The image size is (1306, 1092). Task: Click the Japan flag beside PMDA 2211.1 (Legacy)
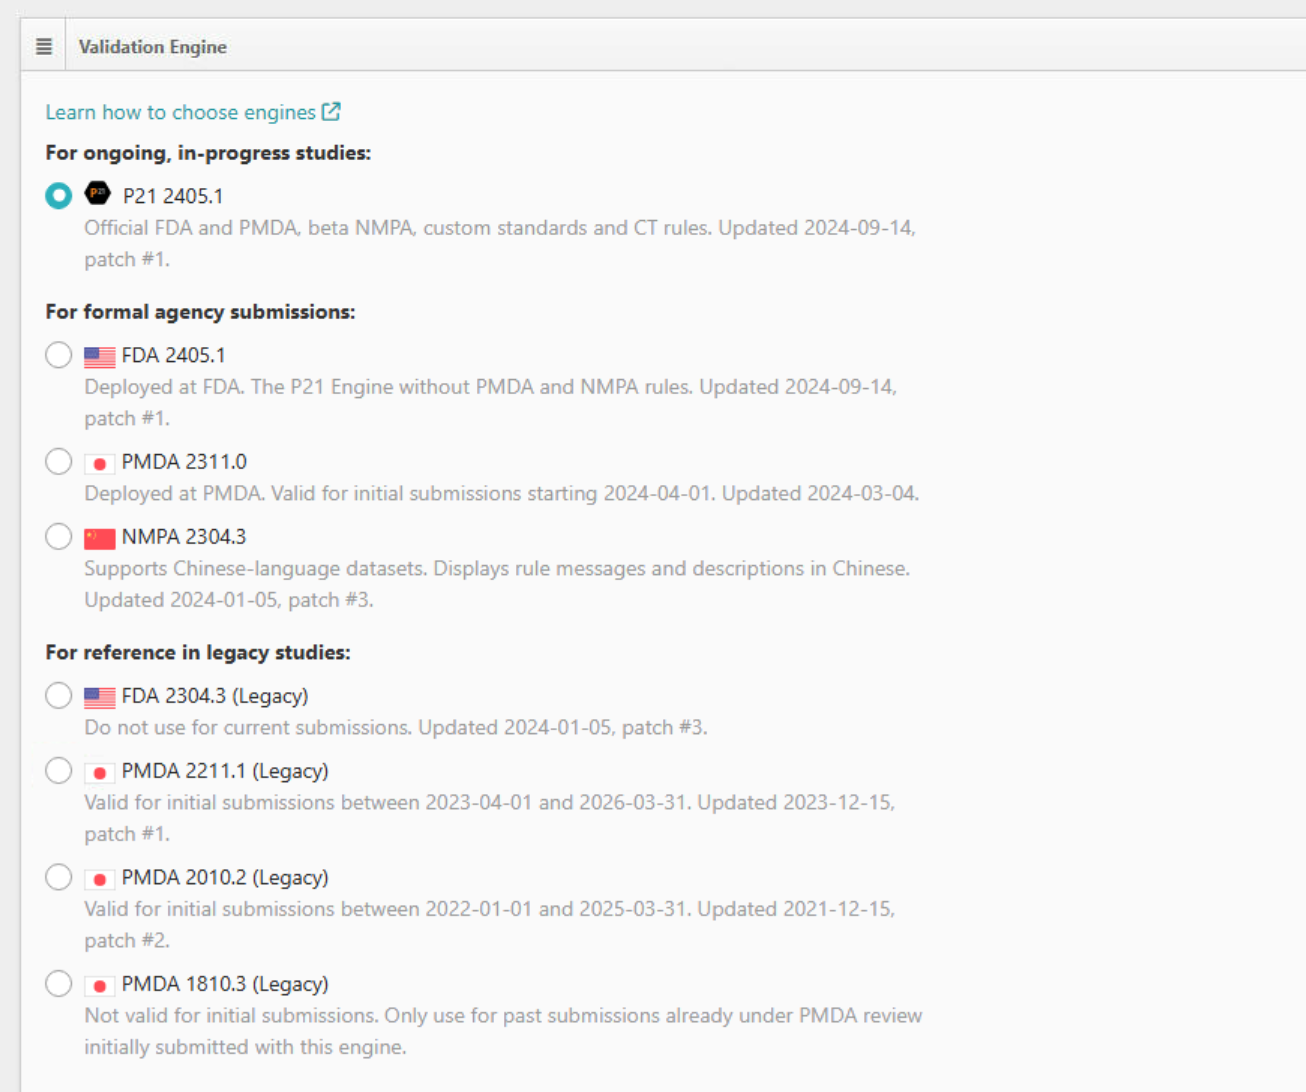click(100, 772)
